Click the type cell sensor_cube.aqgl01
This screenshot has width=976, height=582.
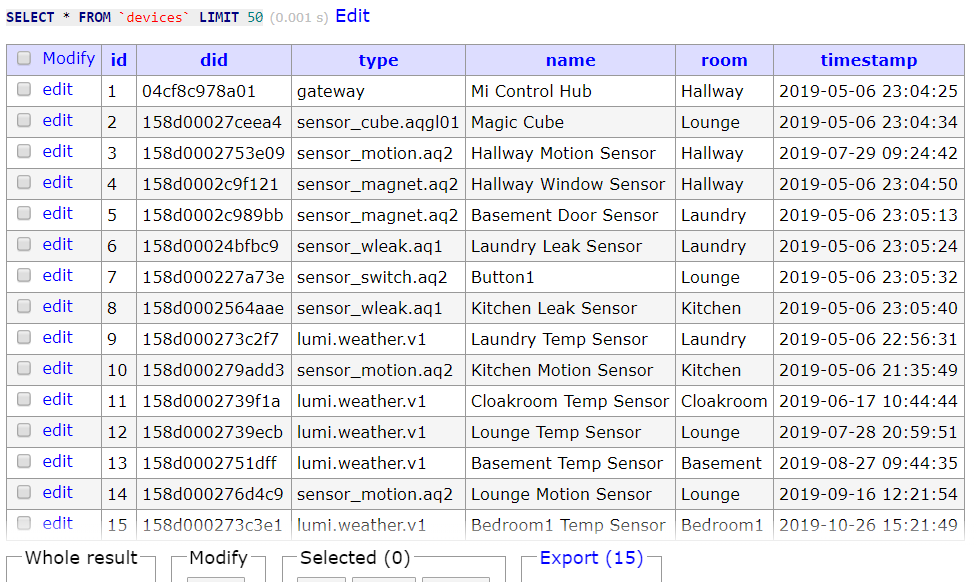(378, 123)
